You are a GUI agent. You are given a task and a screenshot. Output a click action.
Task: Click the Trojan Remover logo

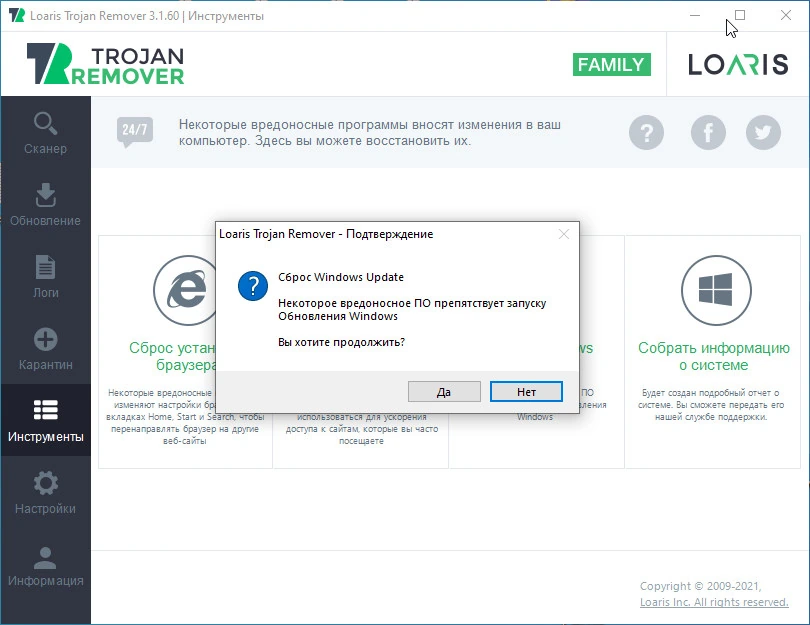105,64
